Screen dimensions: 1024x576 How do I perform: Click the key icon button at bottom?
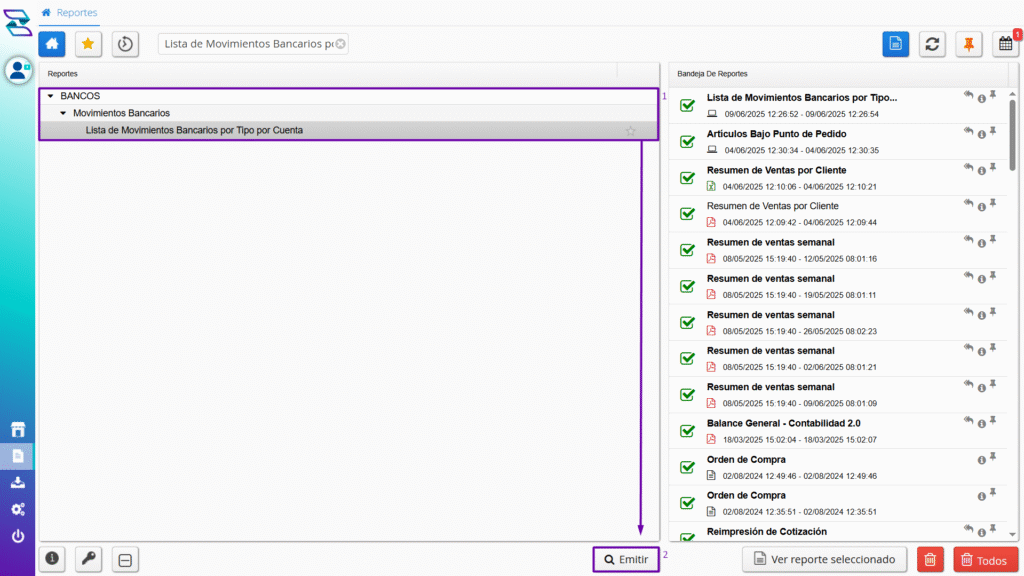pos(89,560)
